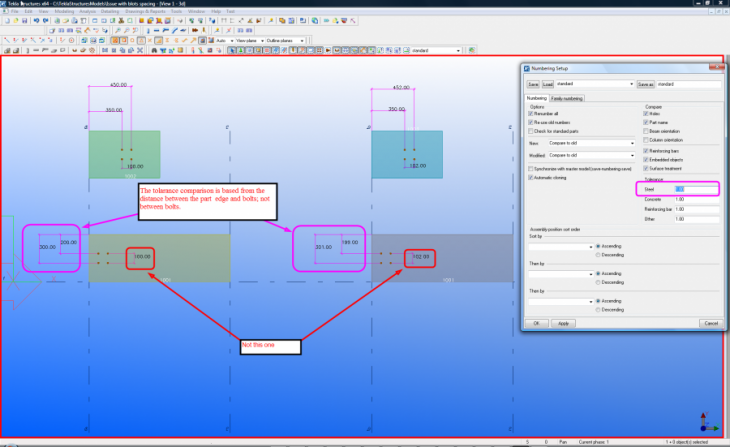Select Descending under first Sort by

pyautogui.click(x=598, y=254)
